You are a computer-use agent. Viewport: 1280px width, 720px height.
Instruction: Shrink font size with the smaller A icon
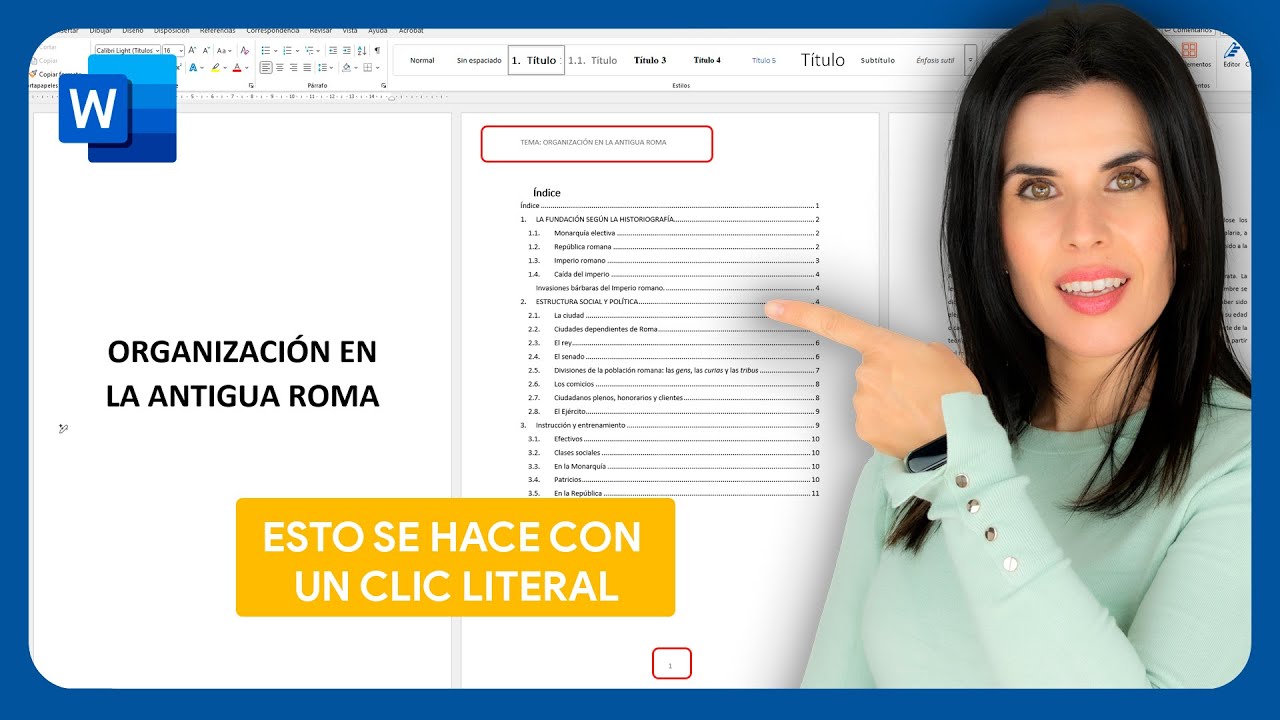click(x=206, y=50)
